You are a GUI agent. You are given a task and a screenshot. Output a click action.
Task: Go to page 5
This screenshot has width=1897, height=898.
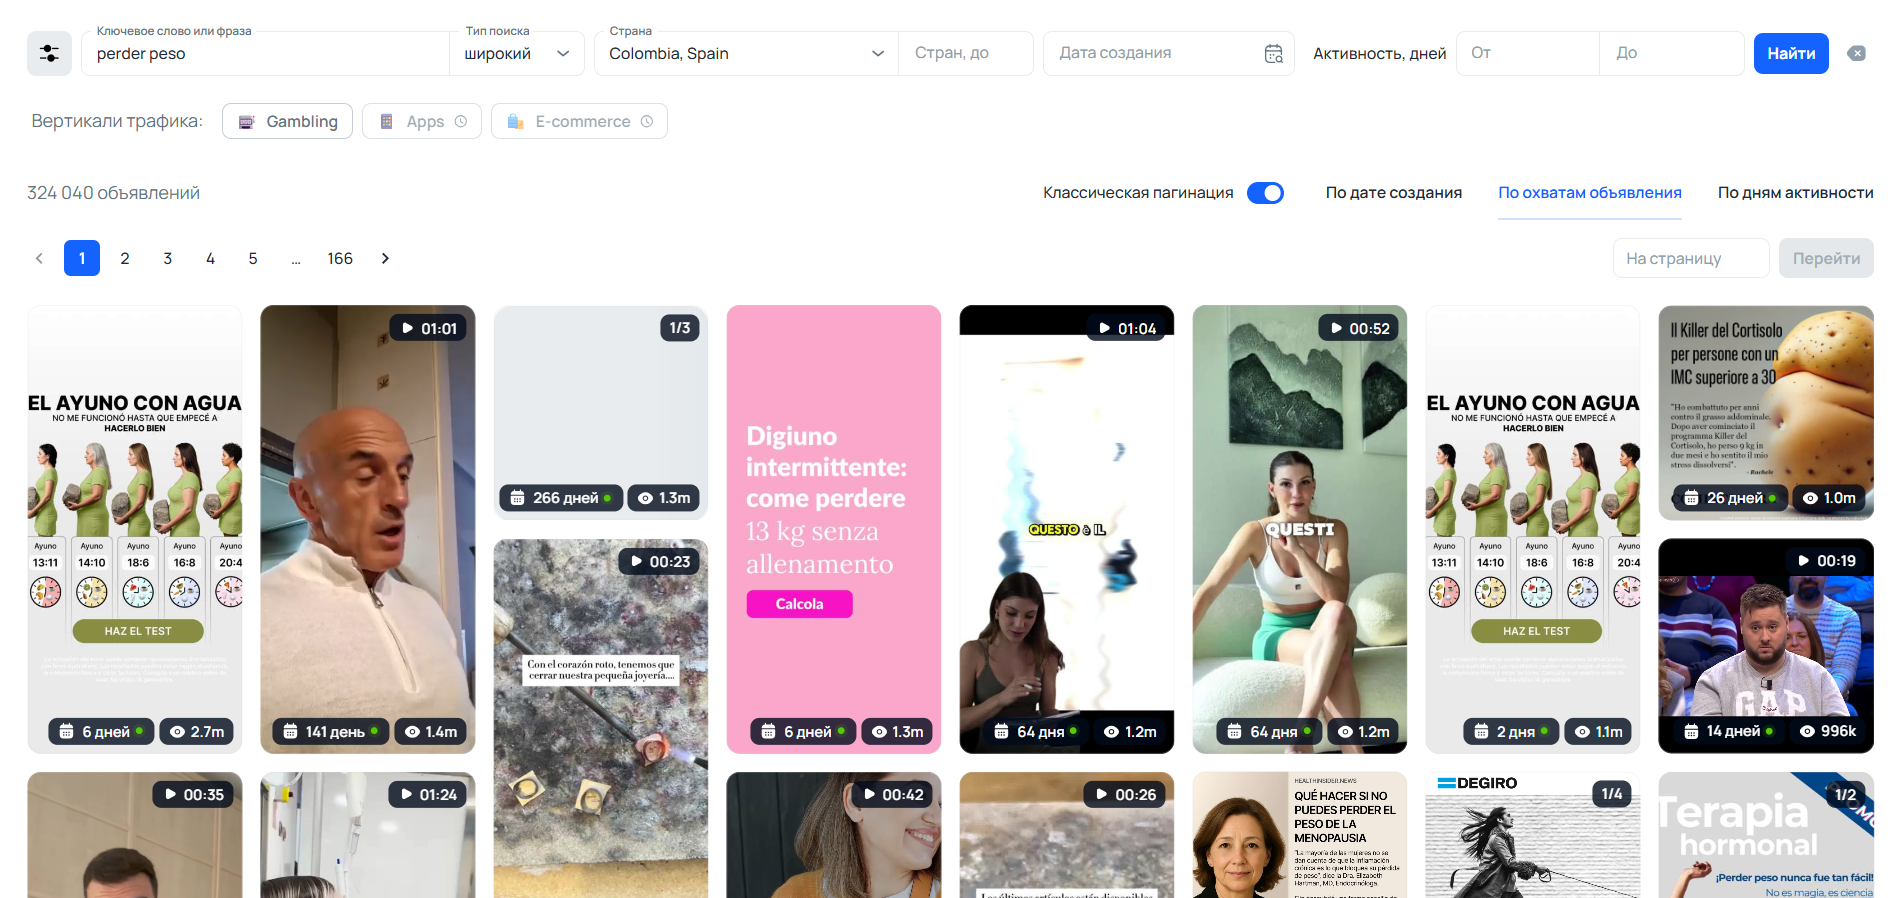coord(253,258)
